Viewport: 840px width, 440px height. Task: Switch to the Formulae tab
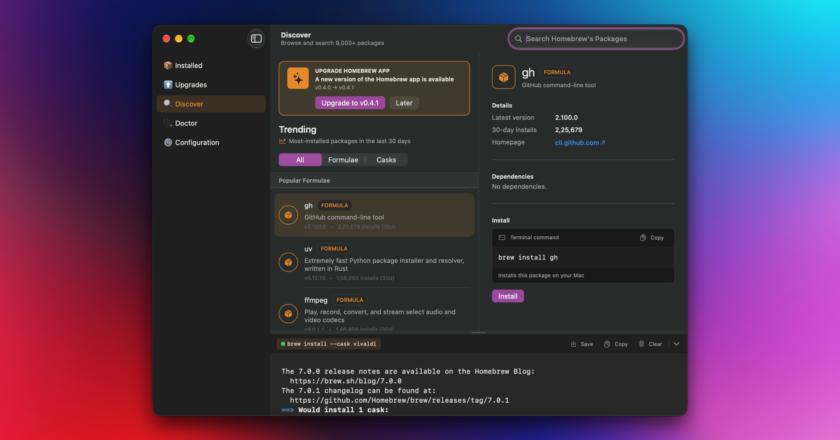[343, 160]
